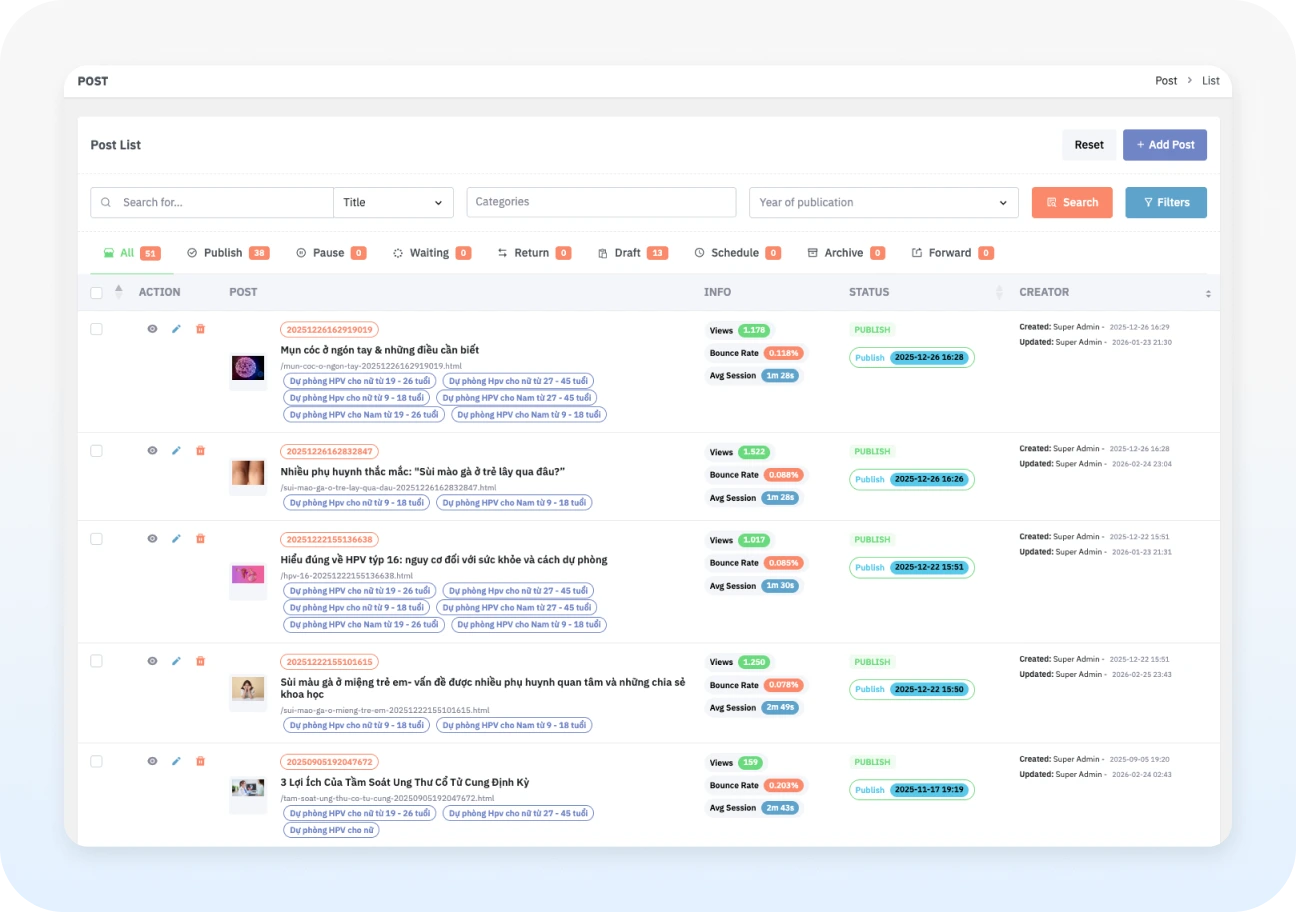The height and width of the screenshot is (912, 1296).
Task: Open the Title search-field dropdown
Action: point(393,202)
